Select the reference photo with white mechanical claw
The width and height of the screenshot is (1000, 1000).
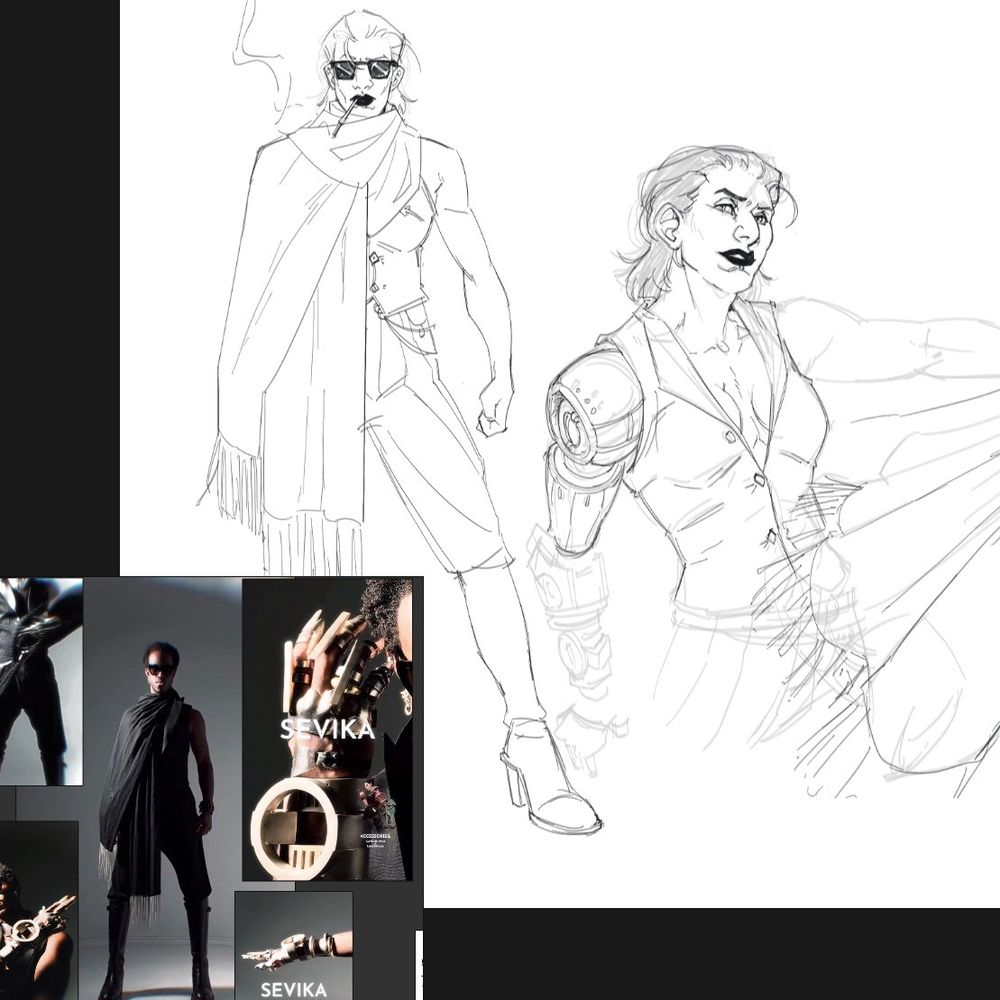tap(38, 911)
